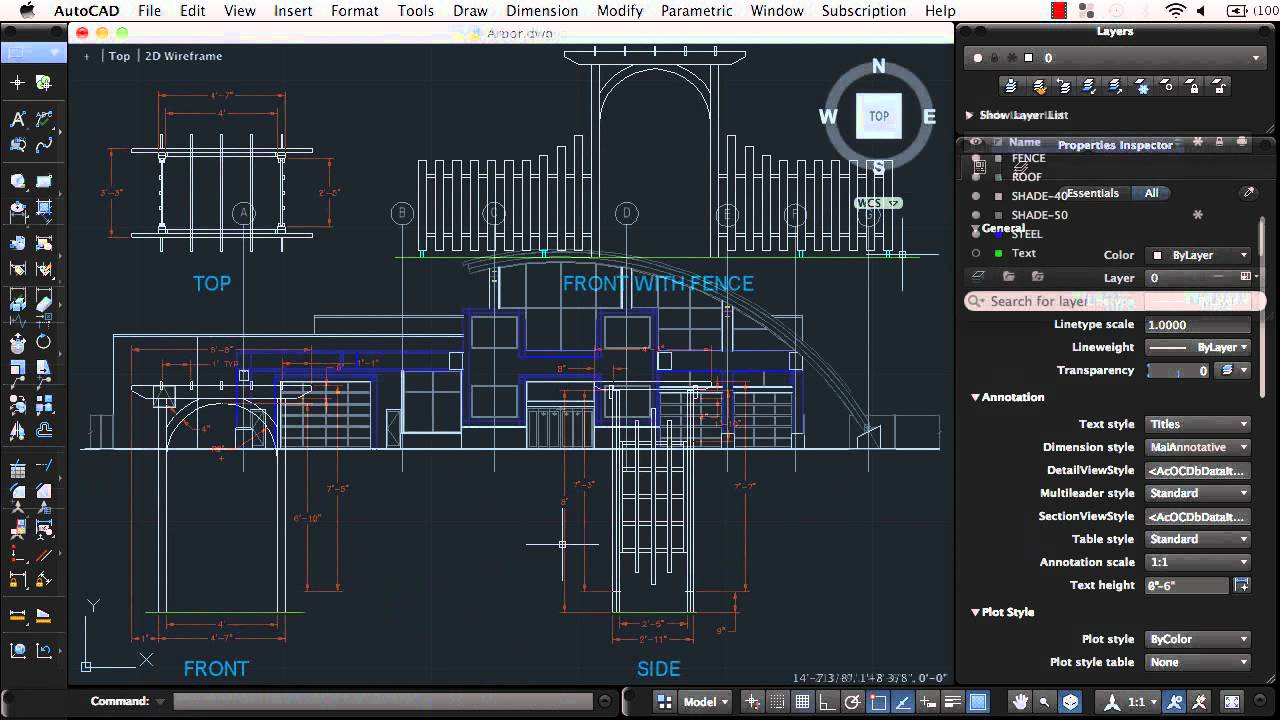Switch inspector to the Essentials view

pos(1092,193)
